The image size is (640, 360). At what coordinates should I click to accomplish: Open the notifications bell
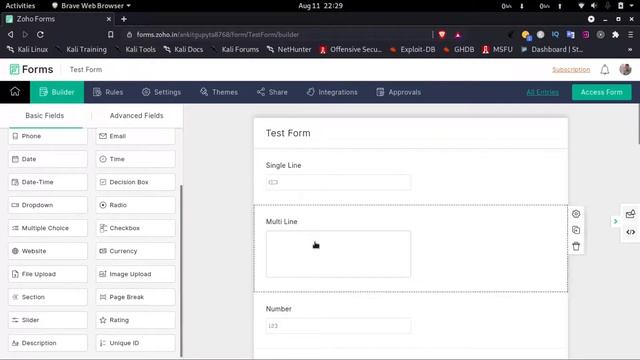point(604,70)
